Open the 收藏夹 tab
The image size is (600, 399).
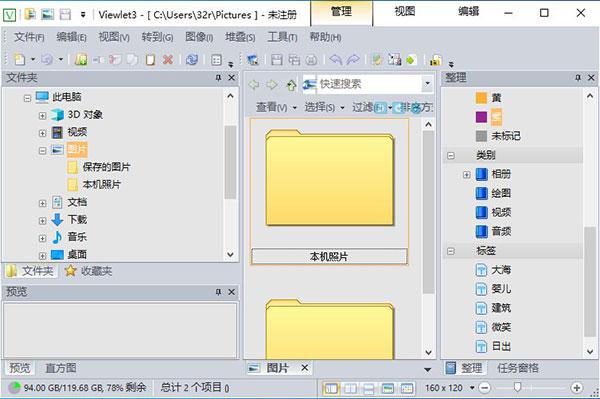pos(89,271)
